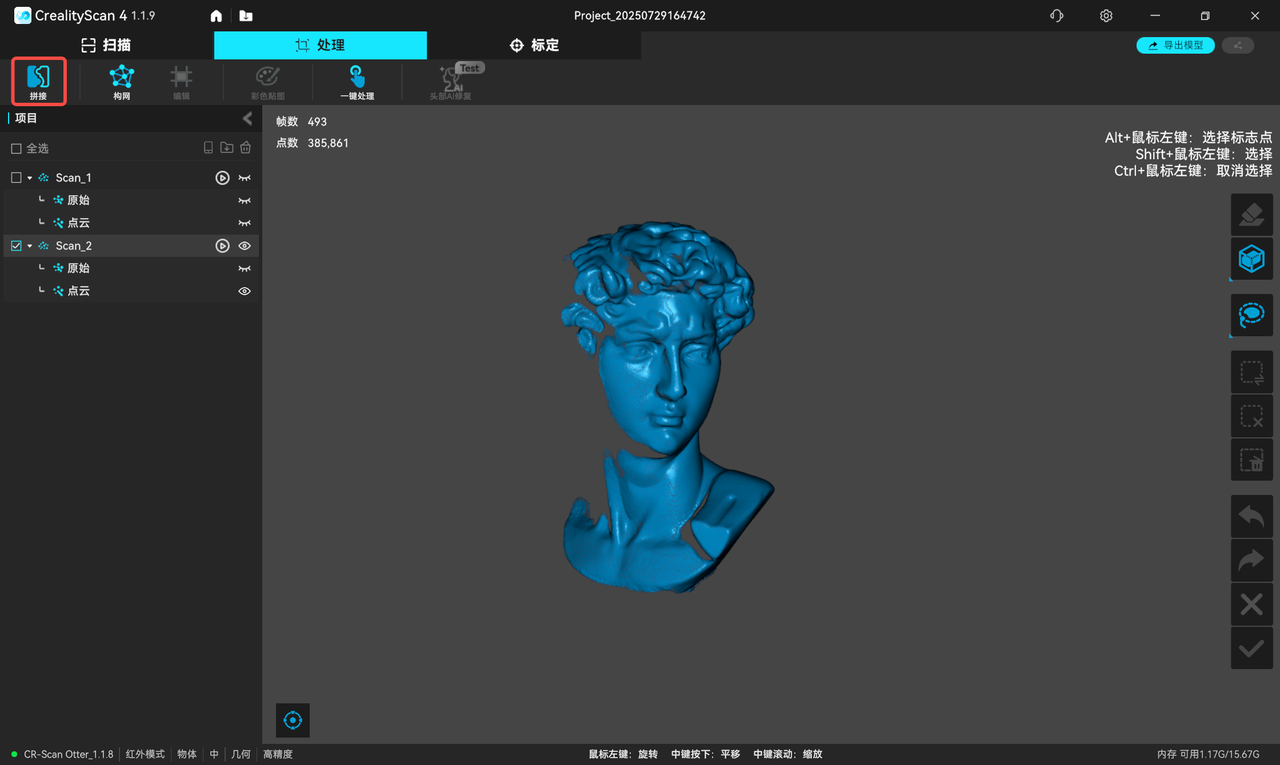Select 原始 under Scan_1
Screen dimensions: 1280x765
coord(131,200)
